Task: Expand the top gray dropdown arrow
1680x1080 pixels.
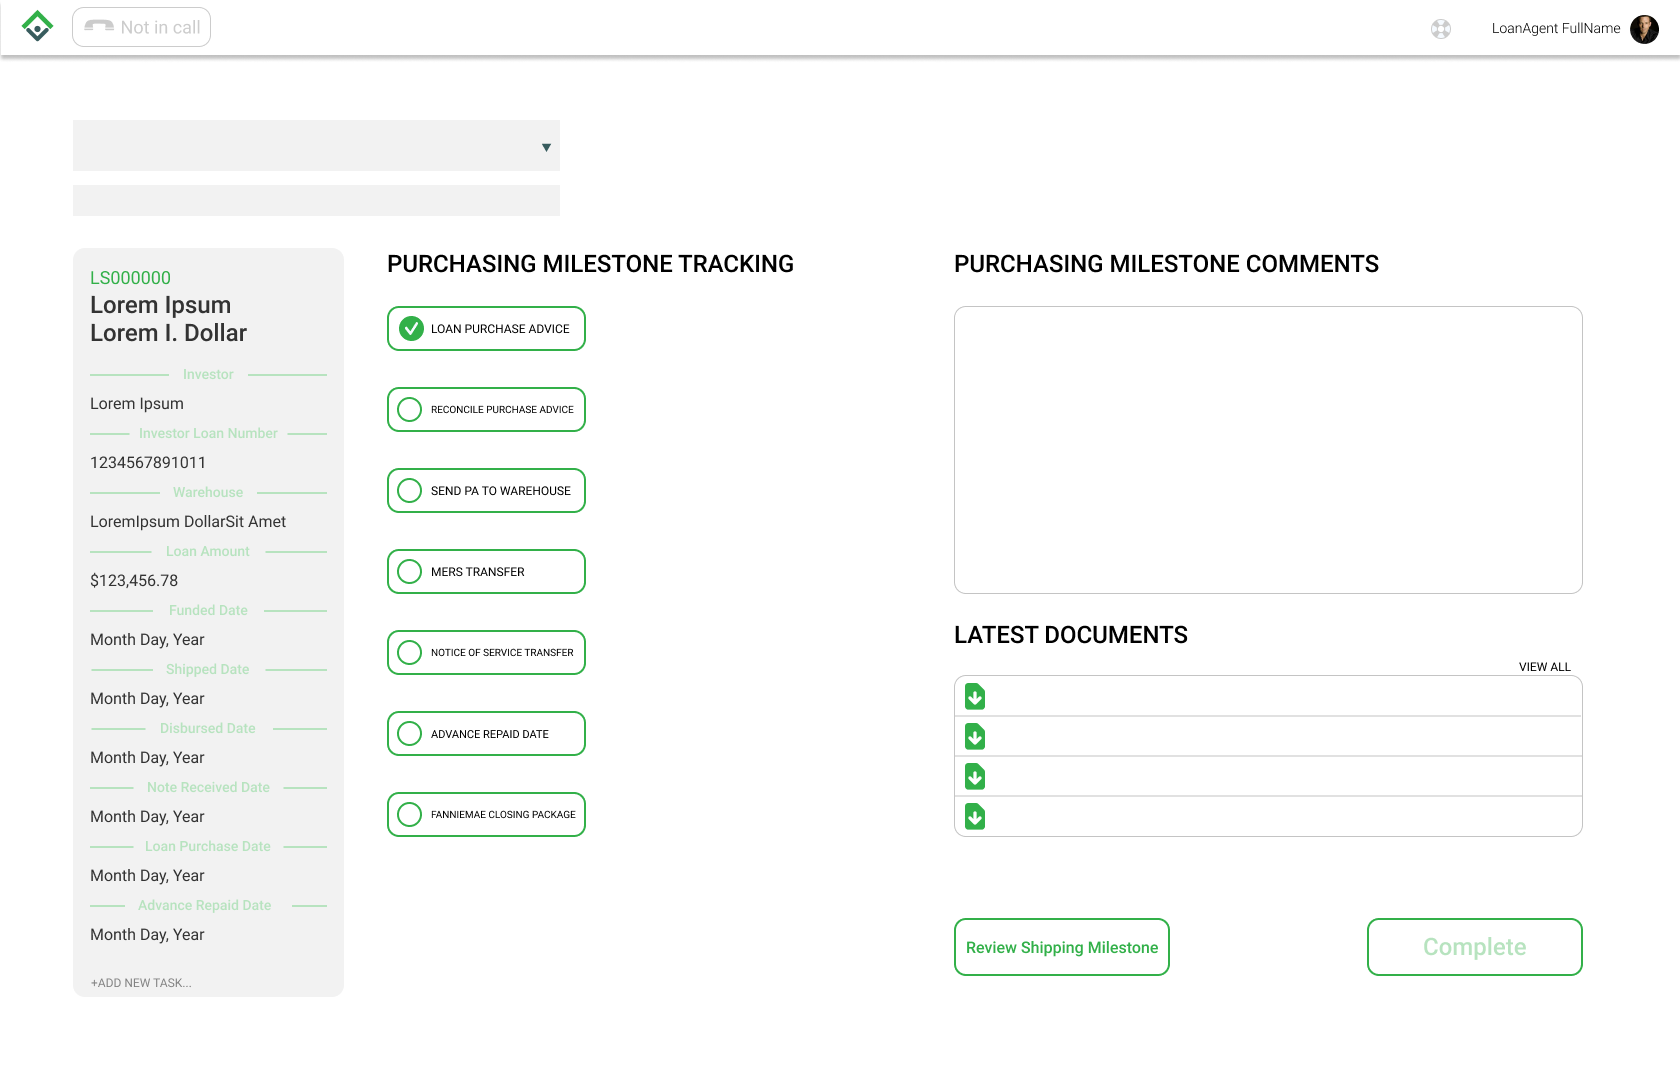Action: coord(546,147)
